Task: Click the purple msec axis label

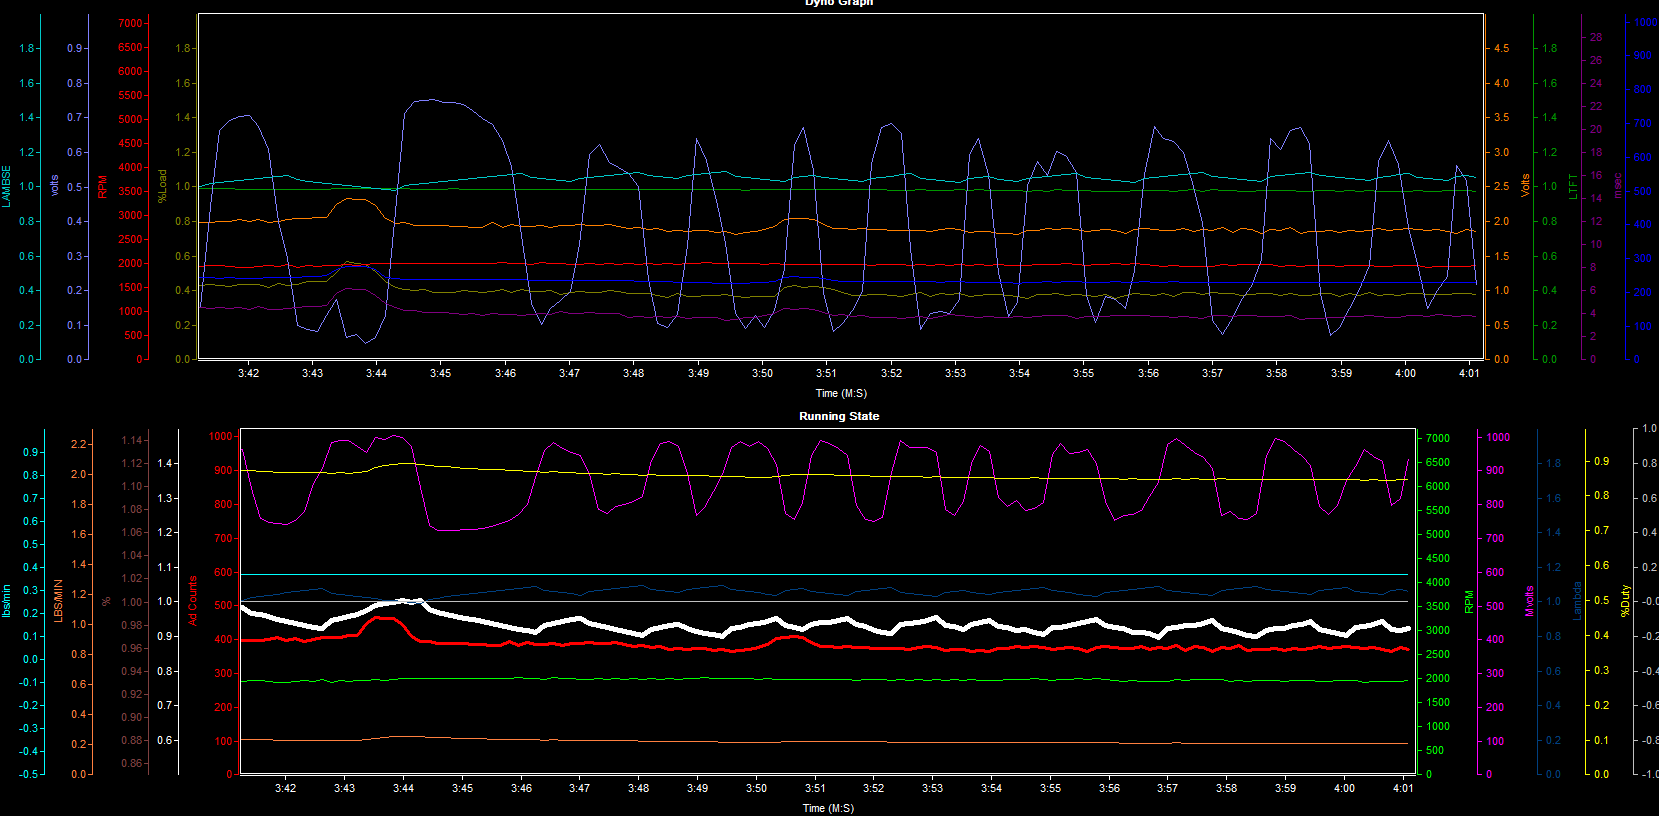Action: [x=1618, y=186]
